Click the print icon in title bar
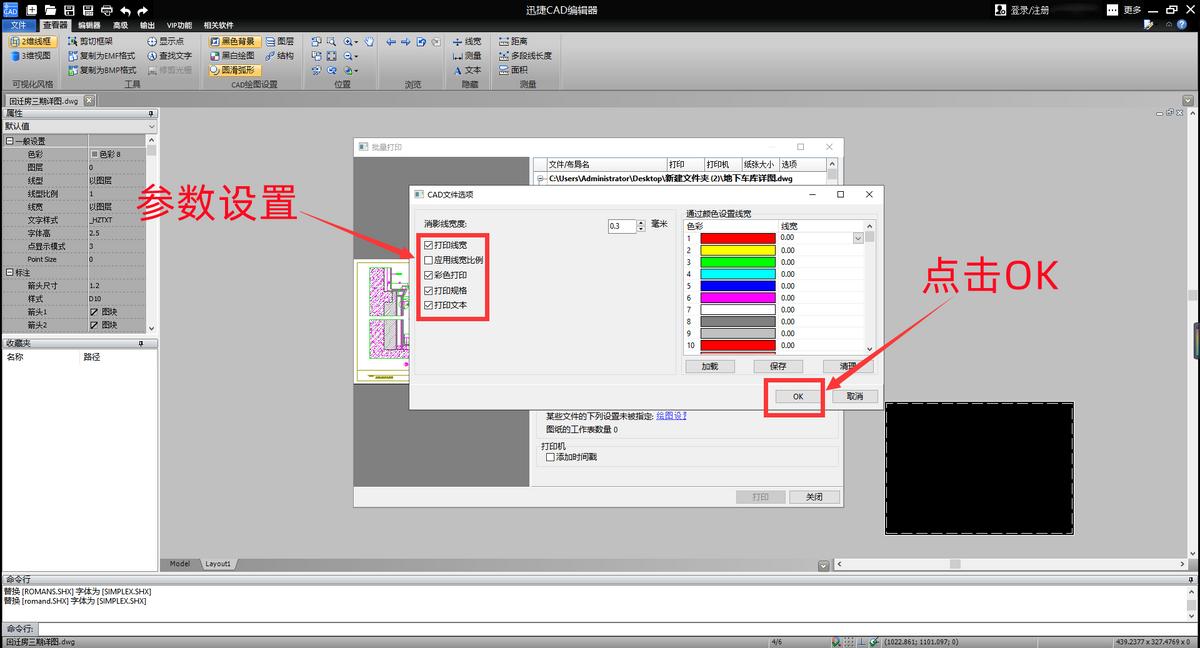The height and width of the screenshot is (648, 1200). pyautogui.click(x=107, y=10)
